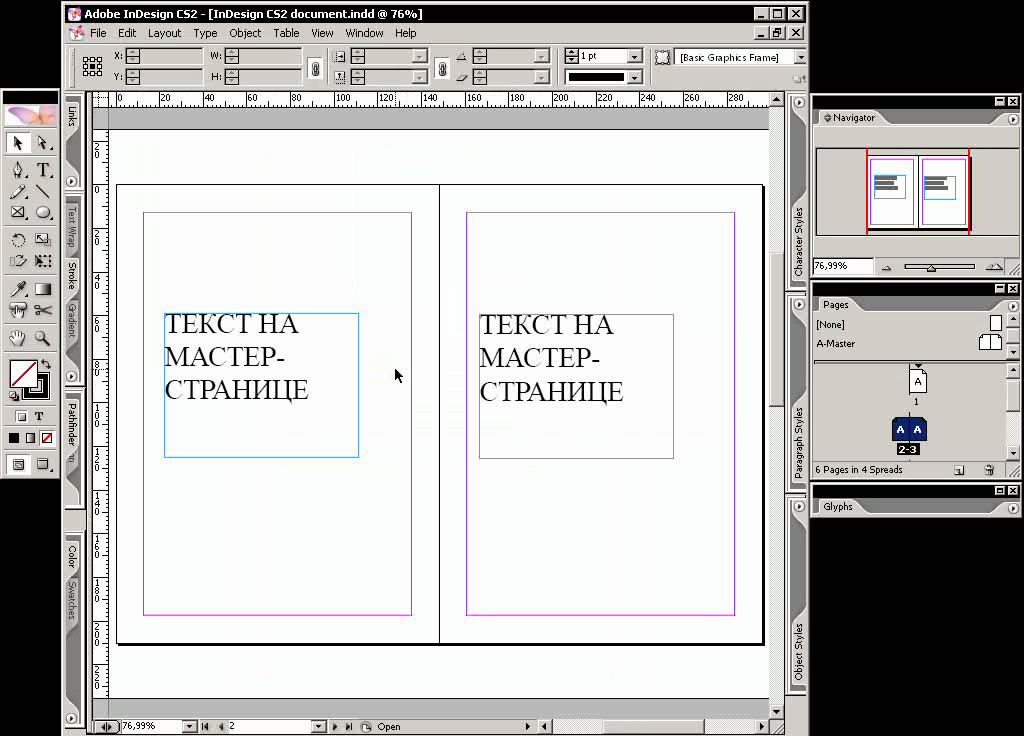Click the reference point locator grid

pyautogui.click(x=92, y=66)
